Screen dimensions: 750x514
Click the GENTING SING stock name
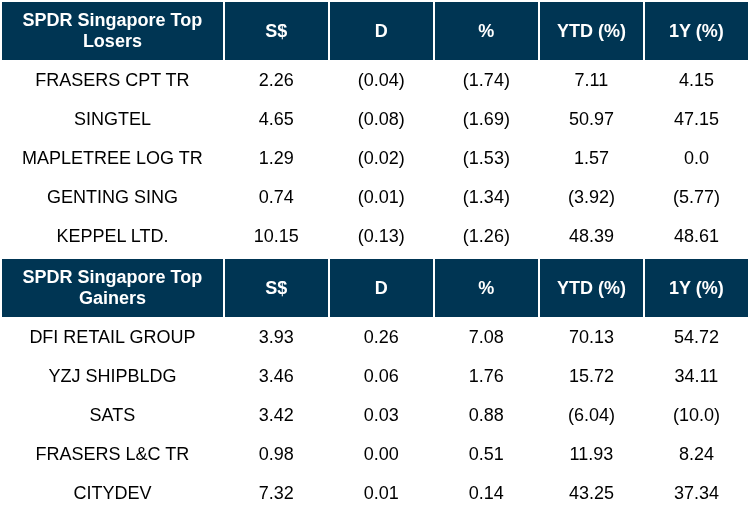112,197
